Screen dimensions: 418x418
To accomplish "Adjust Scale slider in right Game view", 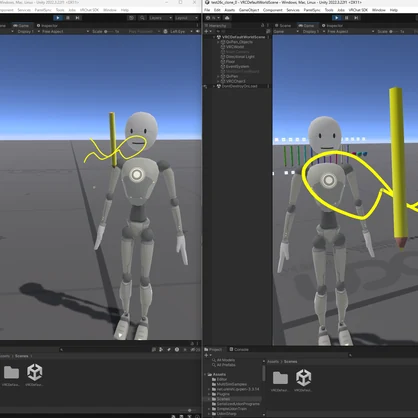I will [395, 31].
